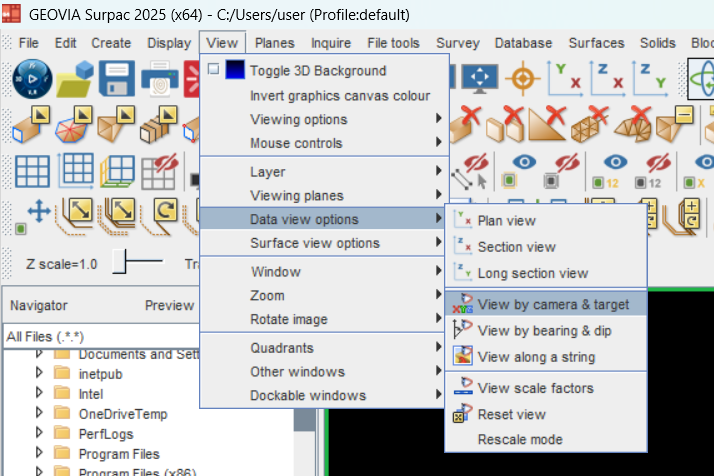Open the File menu
Screen dimensions: 714x476
(28, 43)
